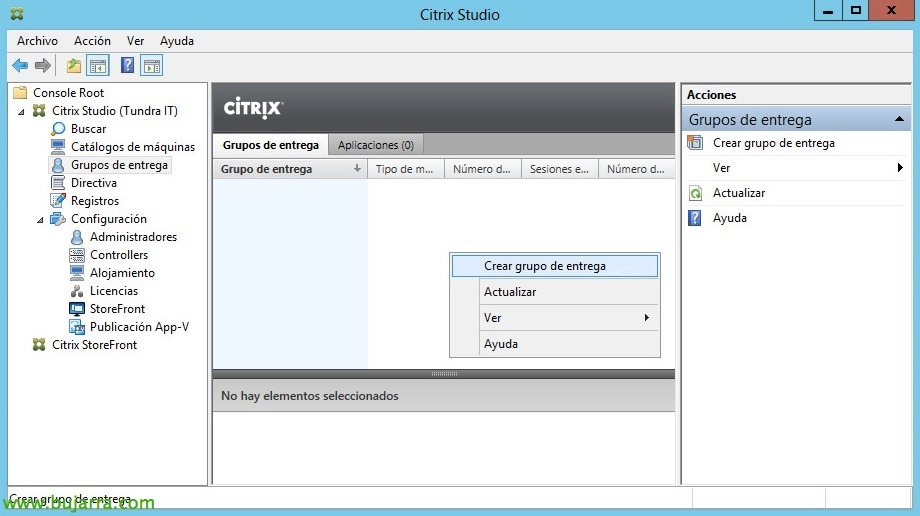The width and height of the screenshot is (920, 516).
Task: Click 'No hay elementos seleccionados' text
Action: click(x=310, y=396)
